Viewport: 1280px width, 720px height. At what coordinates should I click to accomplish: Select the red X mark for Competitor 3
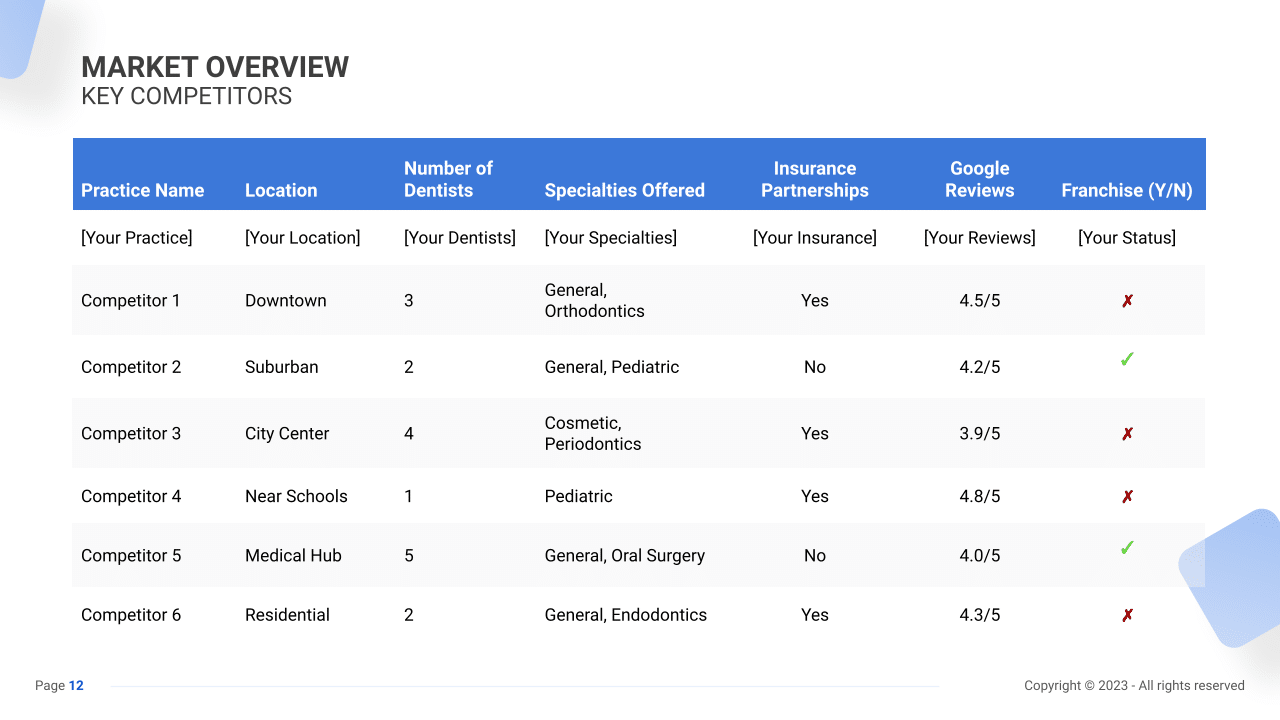point(1127,433)
